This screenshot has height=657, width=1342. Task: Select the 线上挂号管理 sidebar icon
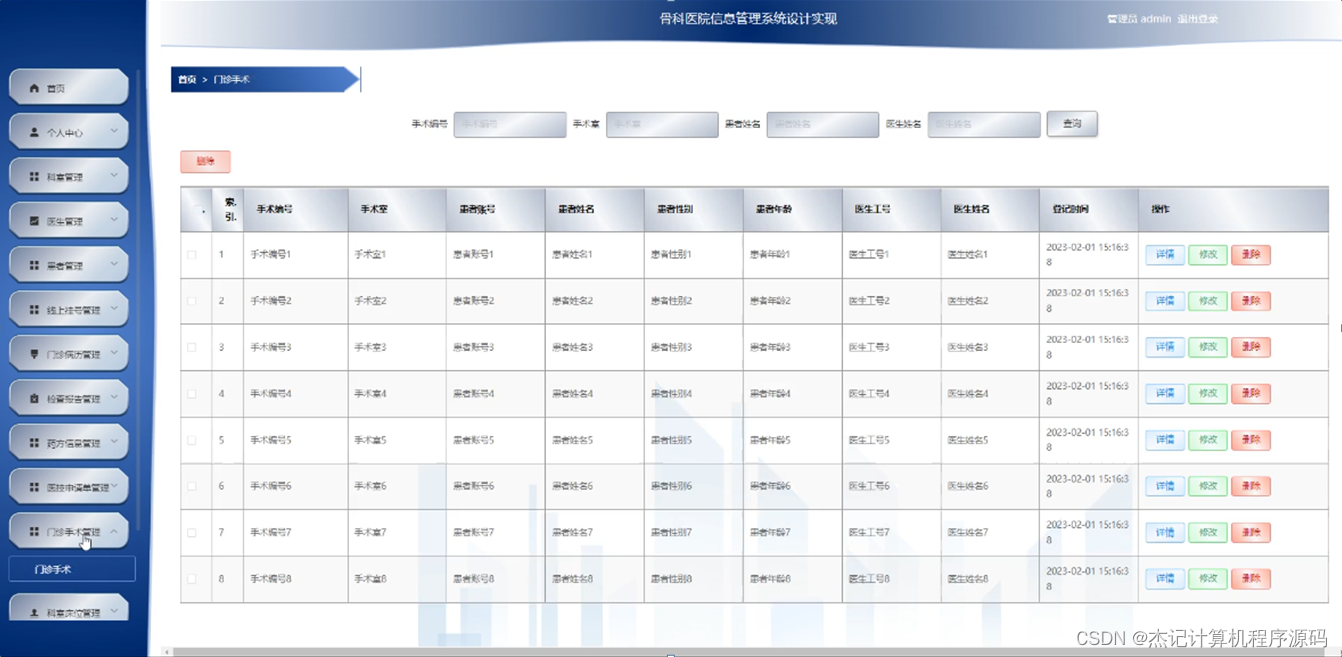tap(34, 310)
